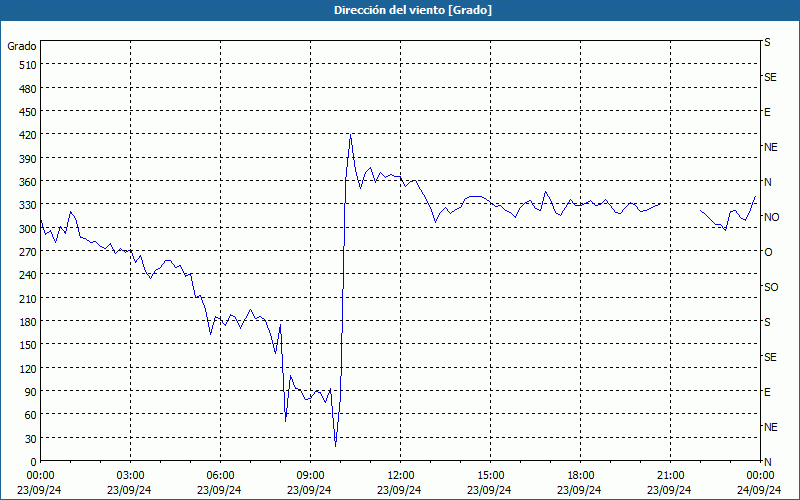Click the 21:00 time axis label
The width and height of the screenshot is (800, 500).
pos(670,476)
